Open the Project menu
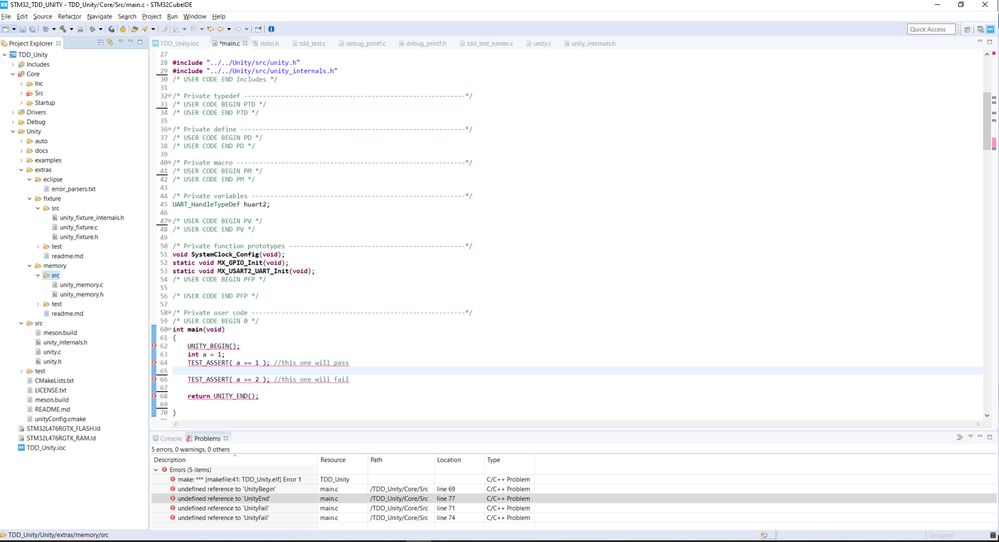This screenshot has width=999, height=542. pyautogui.click(x=151, y=16)
